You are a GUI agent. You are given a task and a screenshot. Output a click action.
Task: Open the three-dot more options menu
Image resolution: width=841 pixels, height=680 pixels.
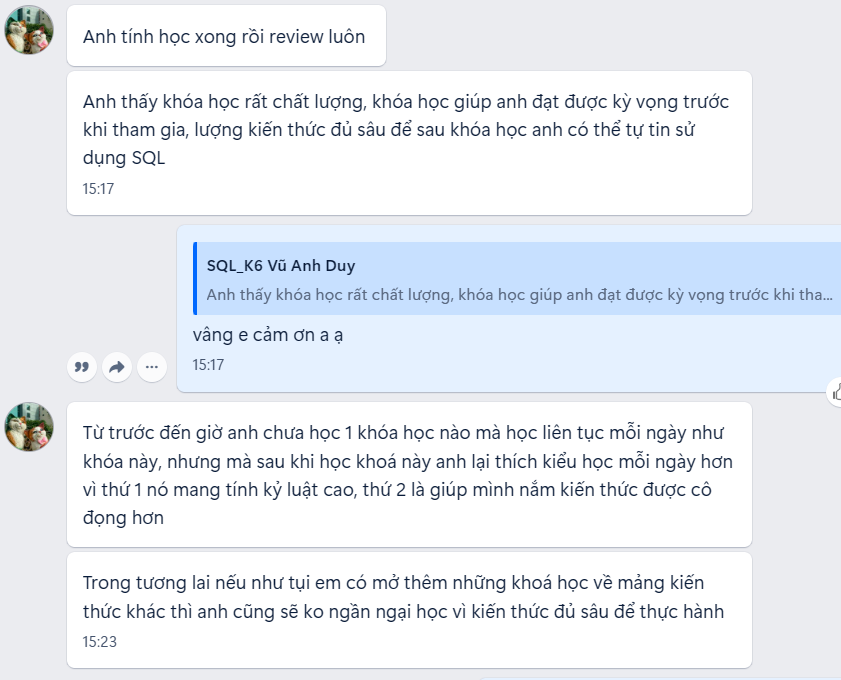click(151, 367)
